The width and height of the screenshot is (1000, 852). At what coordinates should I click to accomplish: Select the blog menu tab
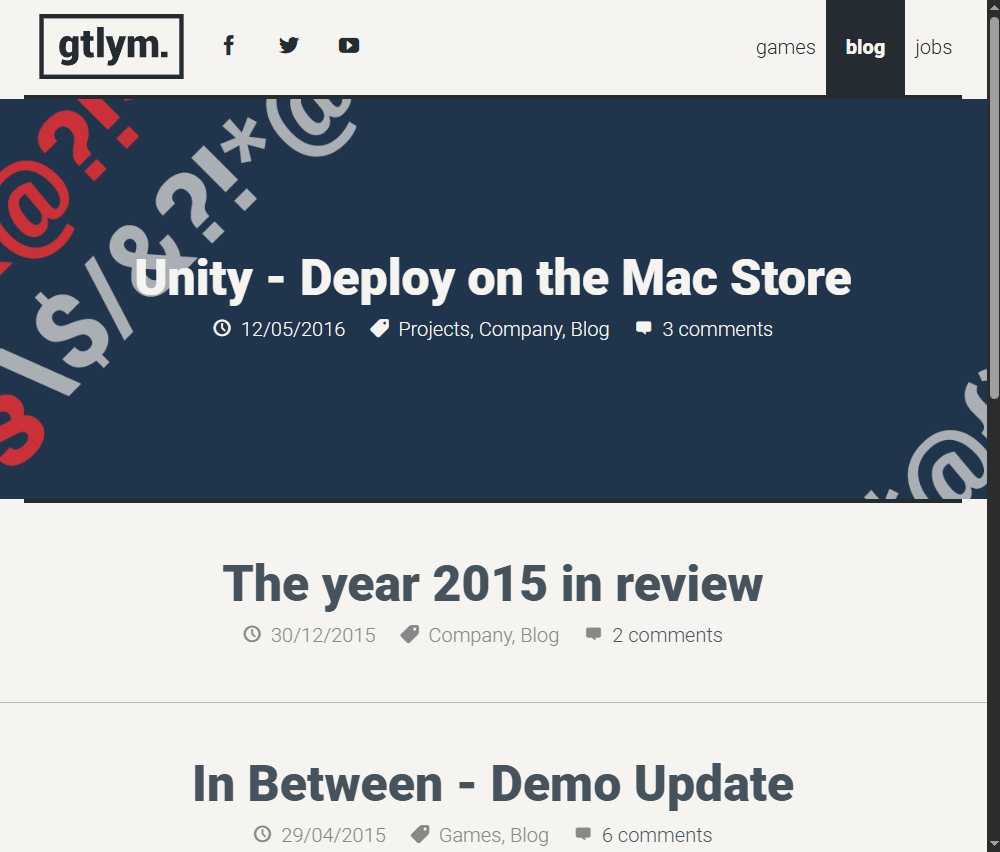865,47
